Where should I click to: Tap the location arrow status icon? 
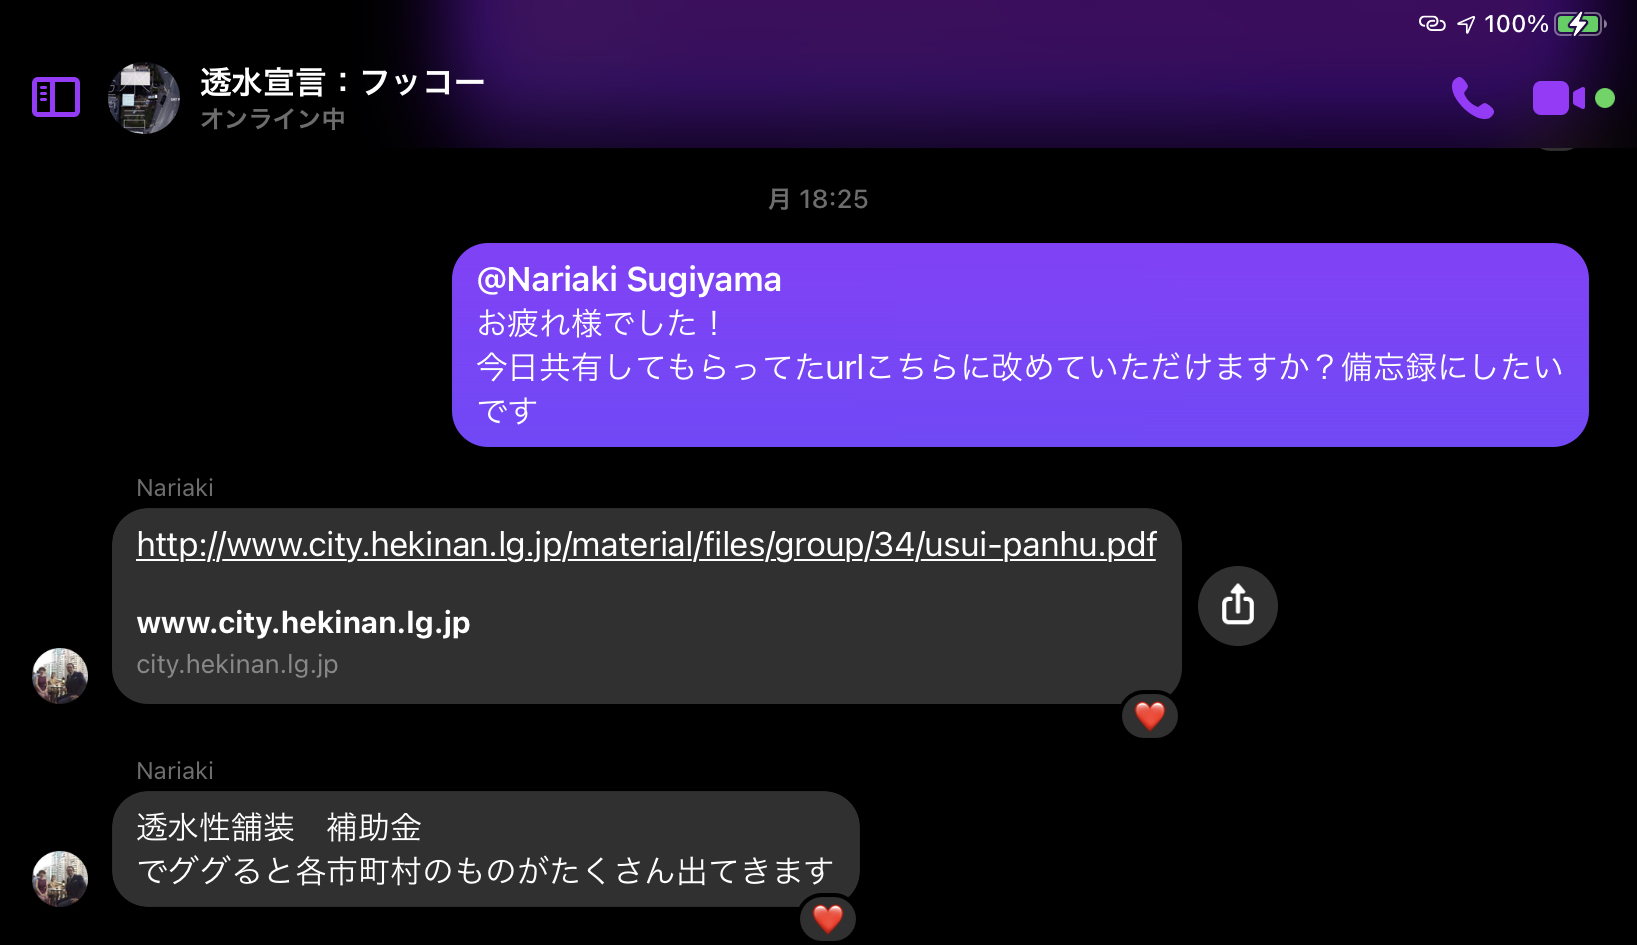1466,24
